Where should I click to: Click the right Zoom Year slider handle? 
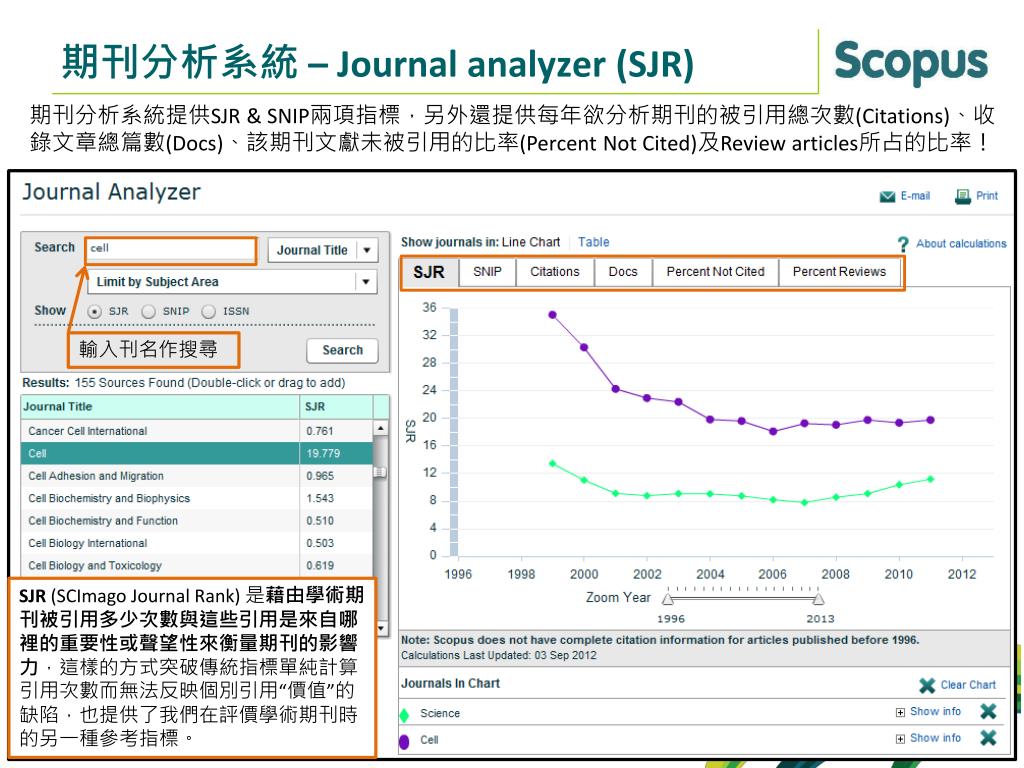pos(818,599)
